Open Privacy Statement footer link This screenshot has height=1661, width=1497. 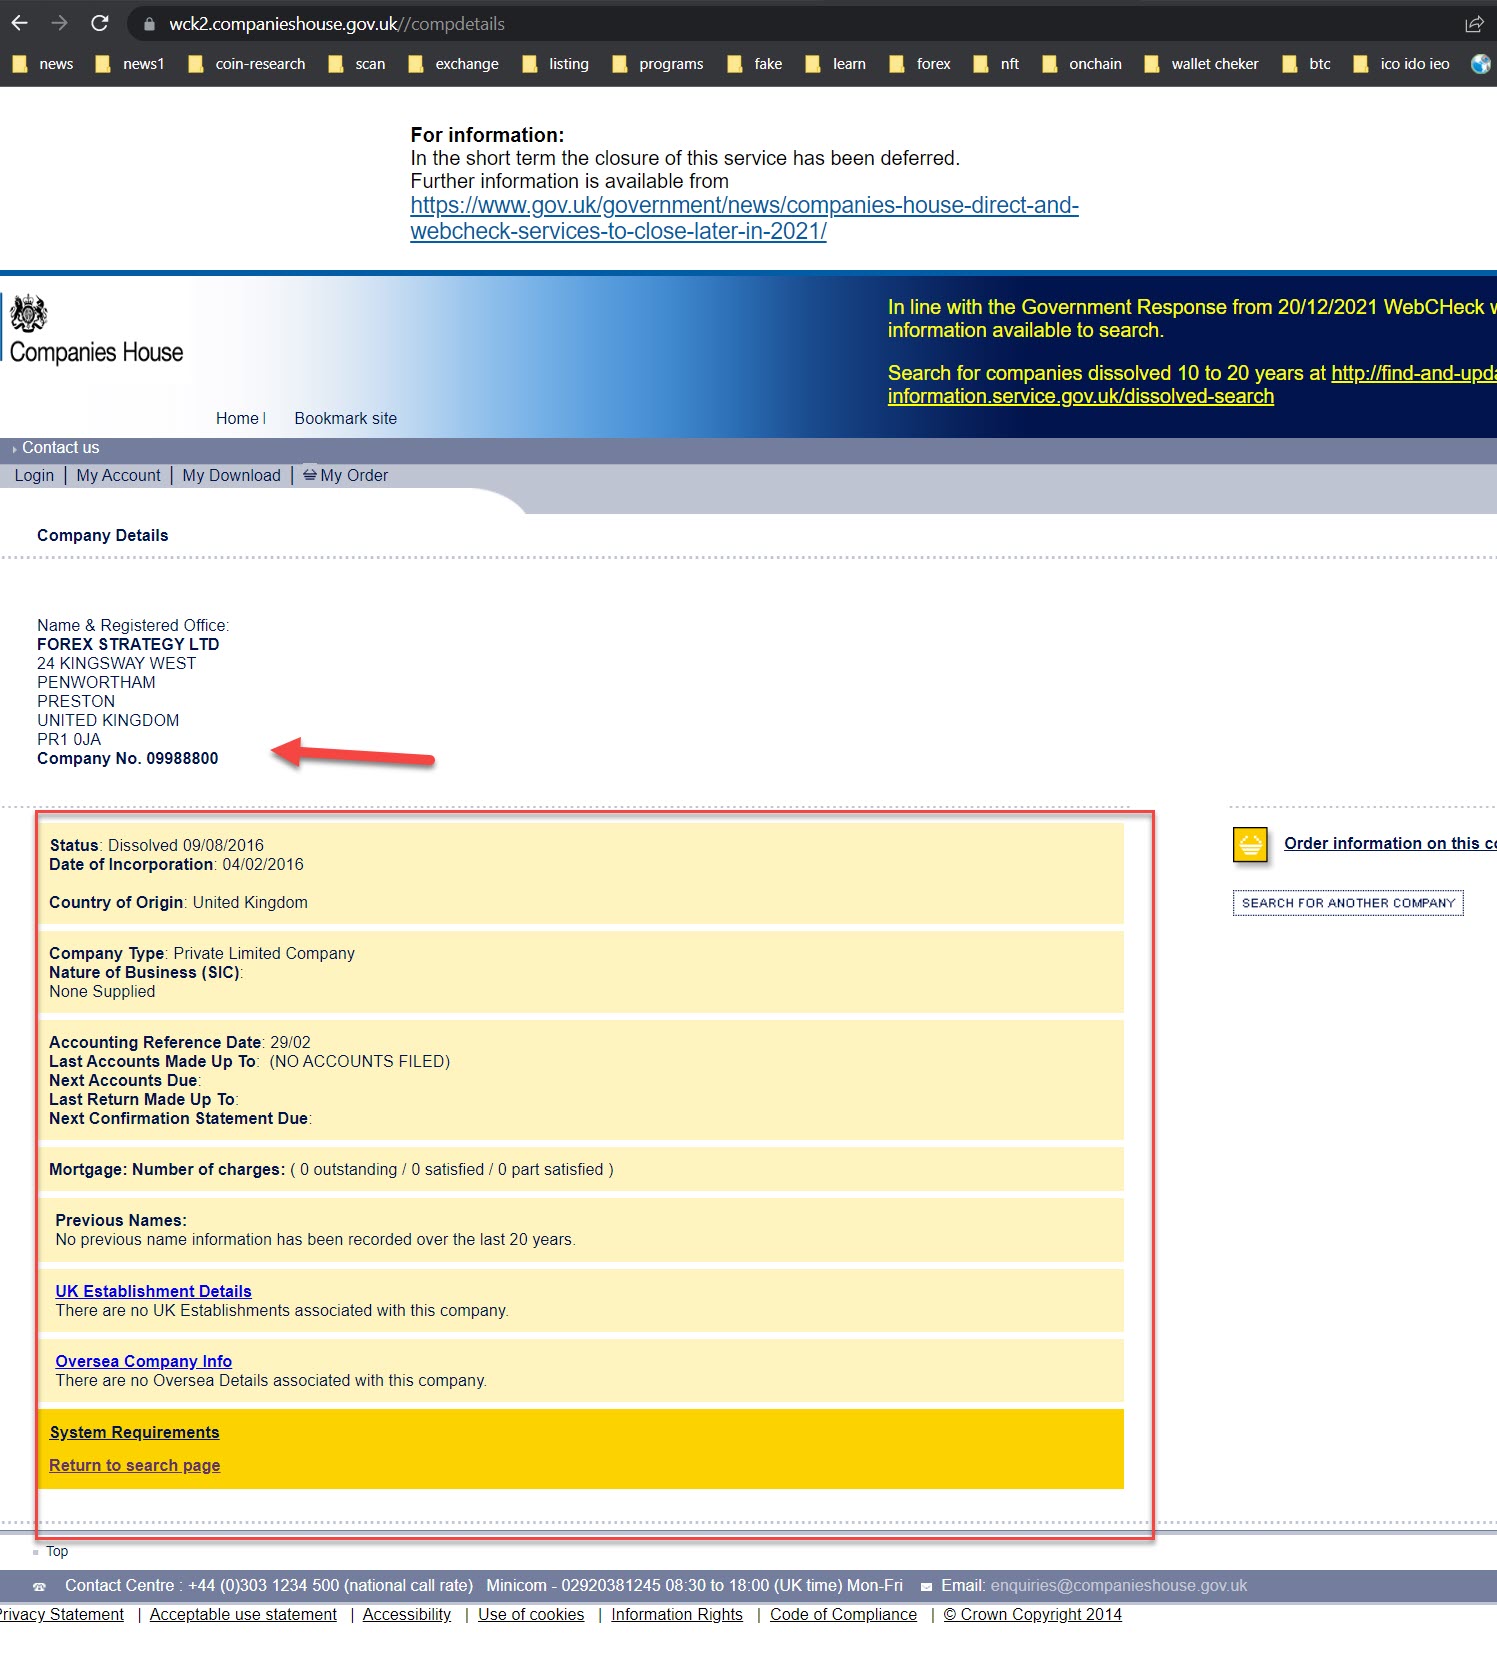click(x=60, y=1614)
